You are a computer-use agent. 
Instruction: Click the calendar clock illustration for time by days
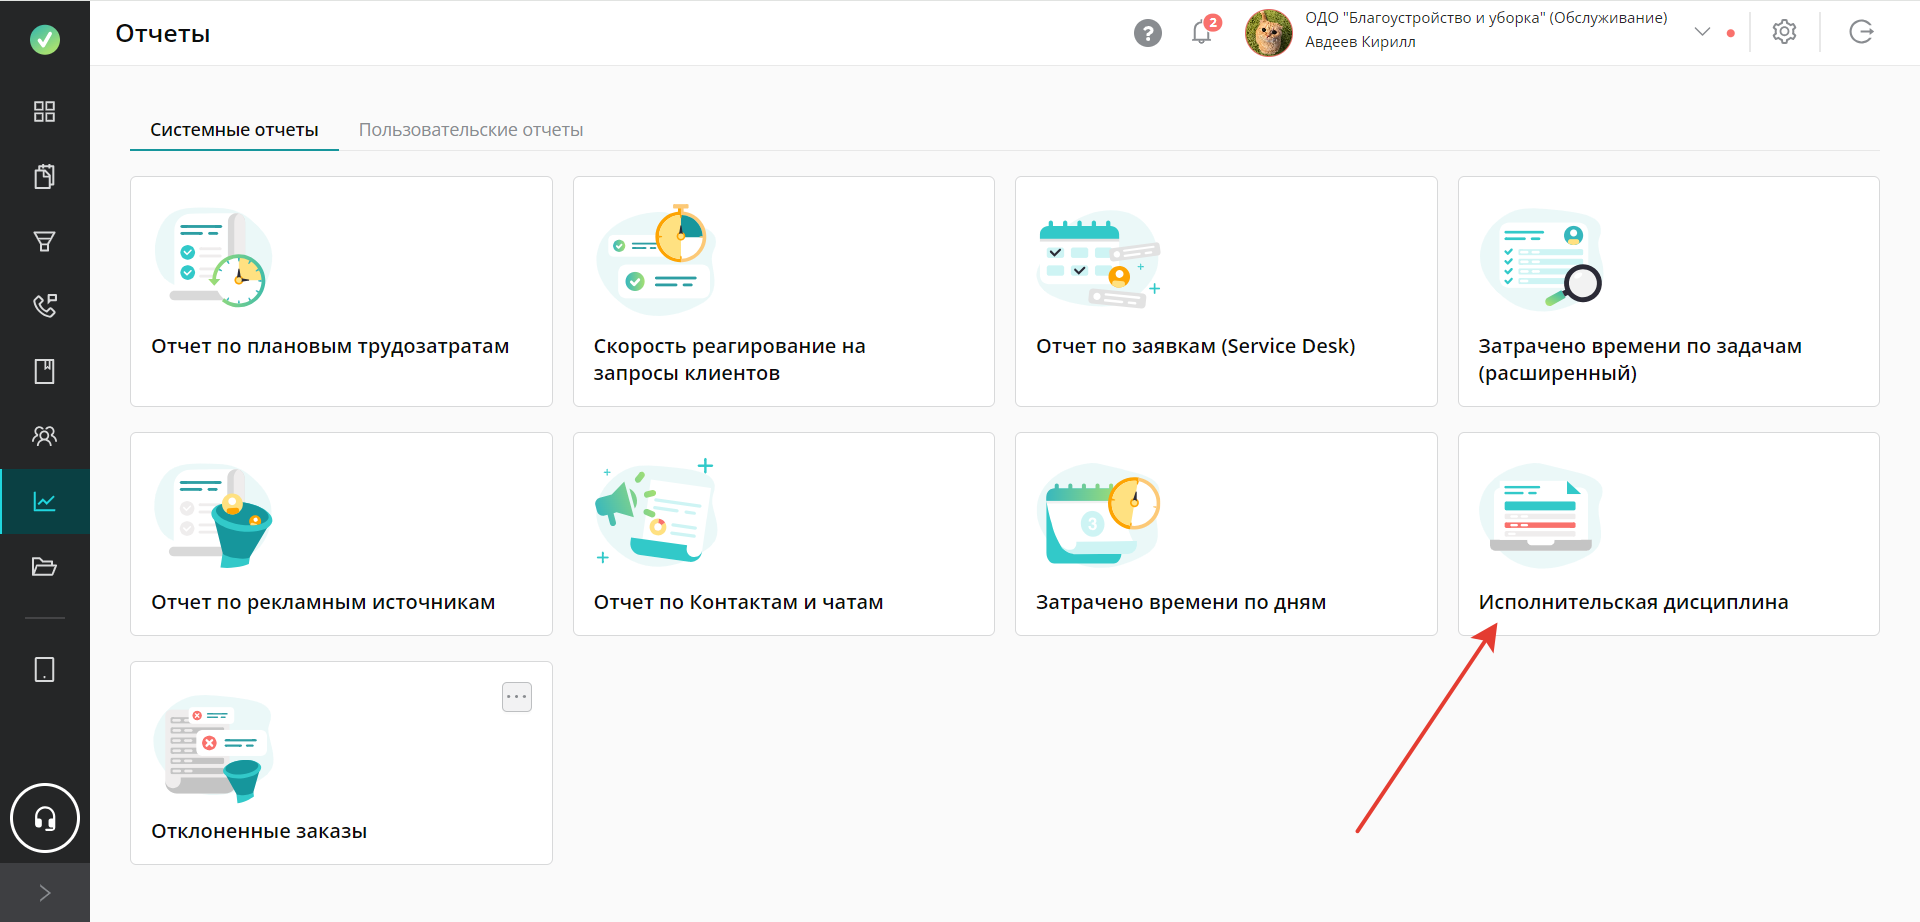1098,514
